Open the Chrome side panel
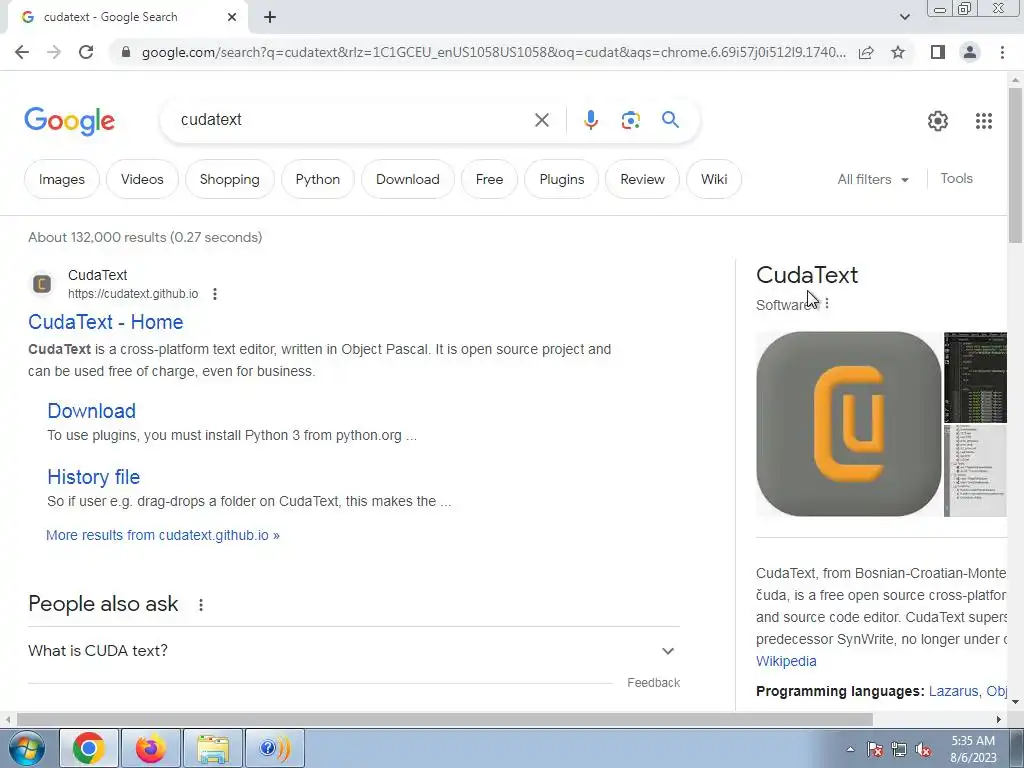The width and height of the screenshot is (1024, 768). 938,52
